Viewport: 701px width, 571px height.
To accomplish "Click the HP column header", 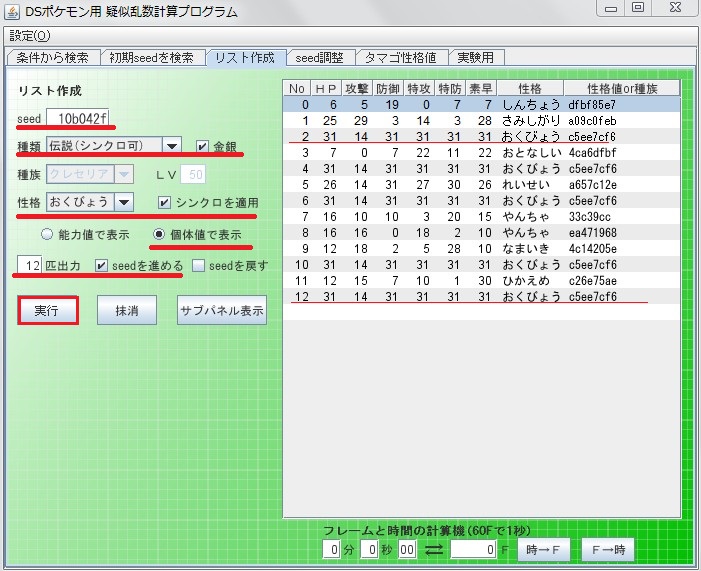I will pyautogui.click(x=326, y=89).
